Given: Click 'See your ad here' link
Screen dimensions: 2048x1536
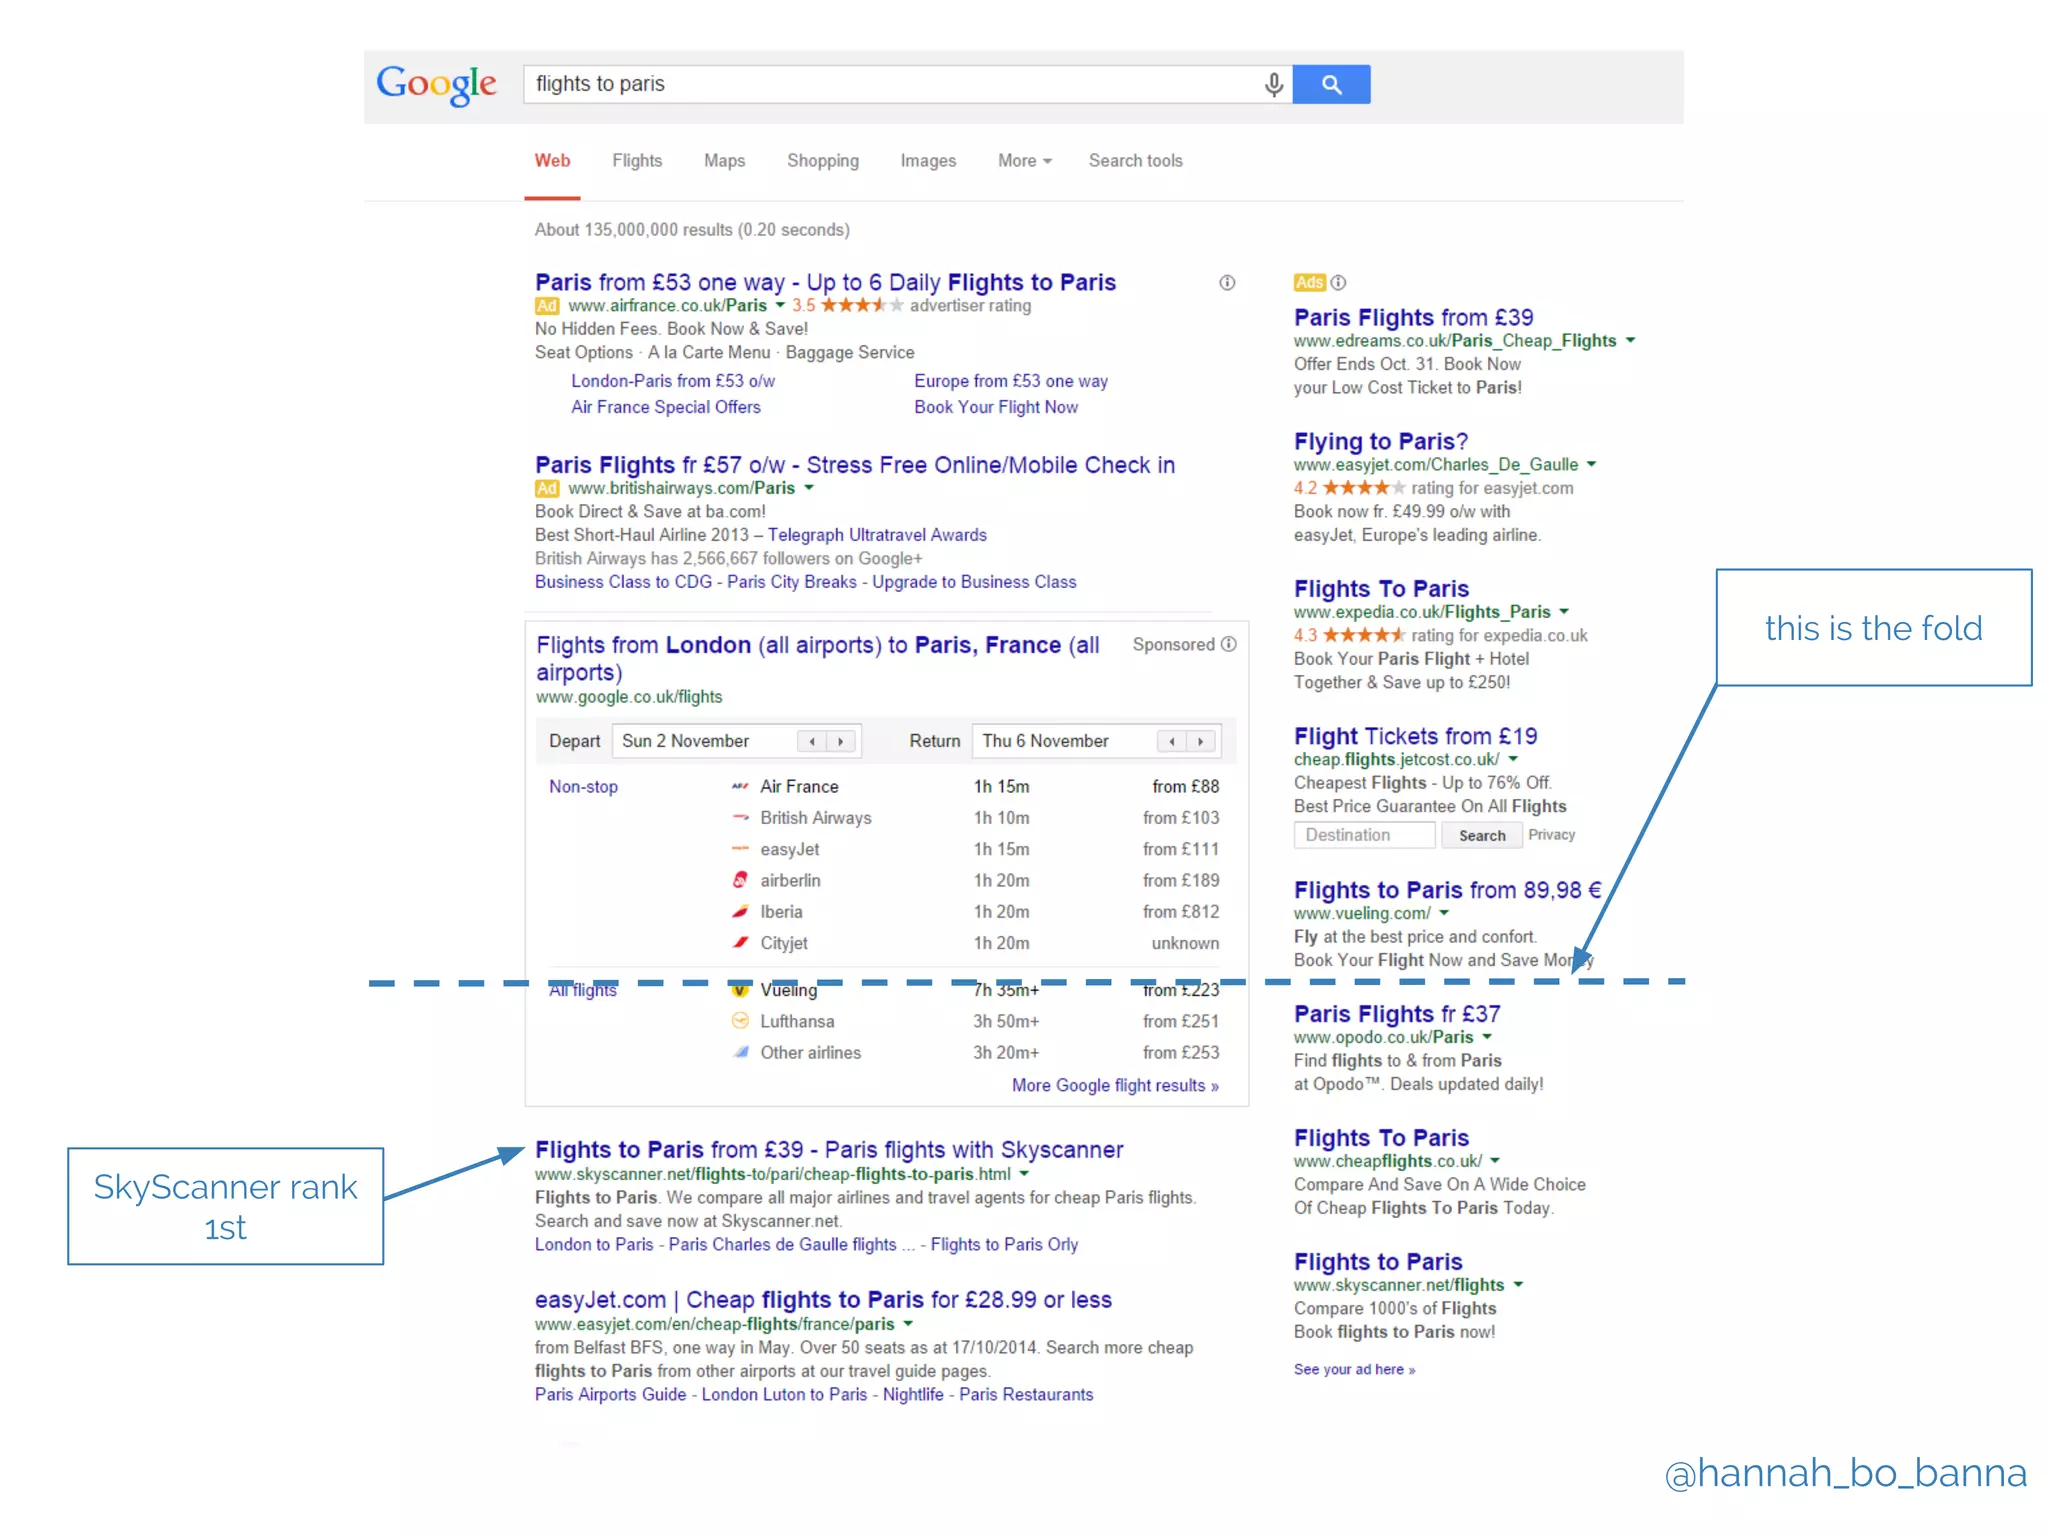Looking at the screenshot, I should pos(1354,1370).
